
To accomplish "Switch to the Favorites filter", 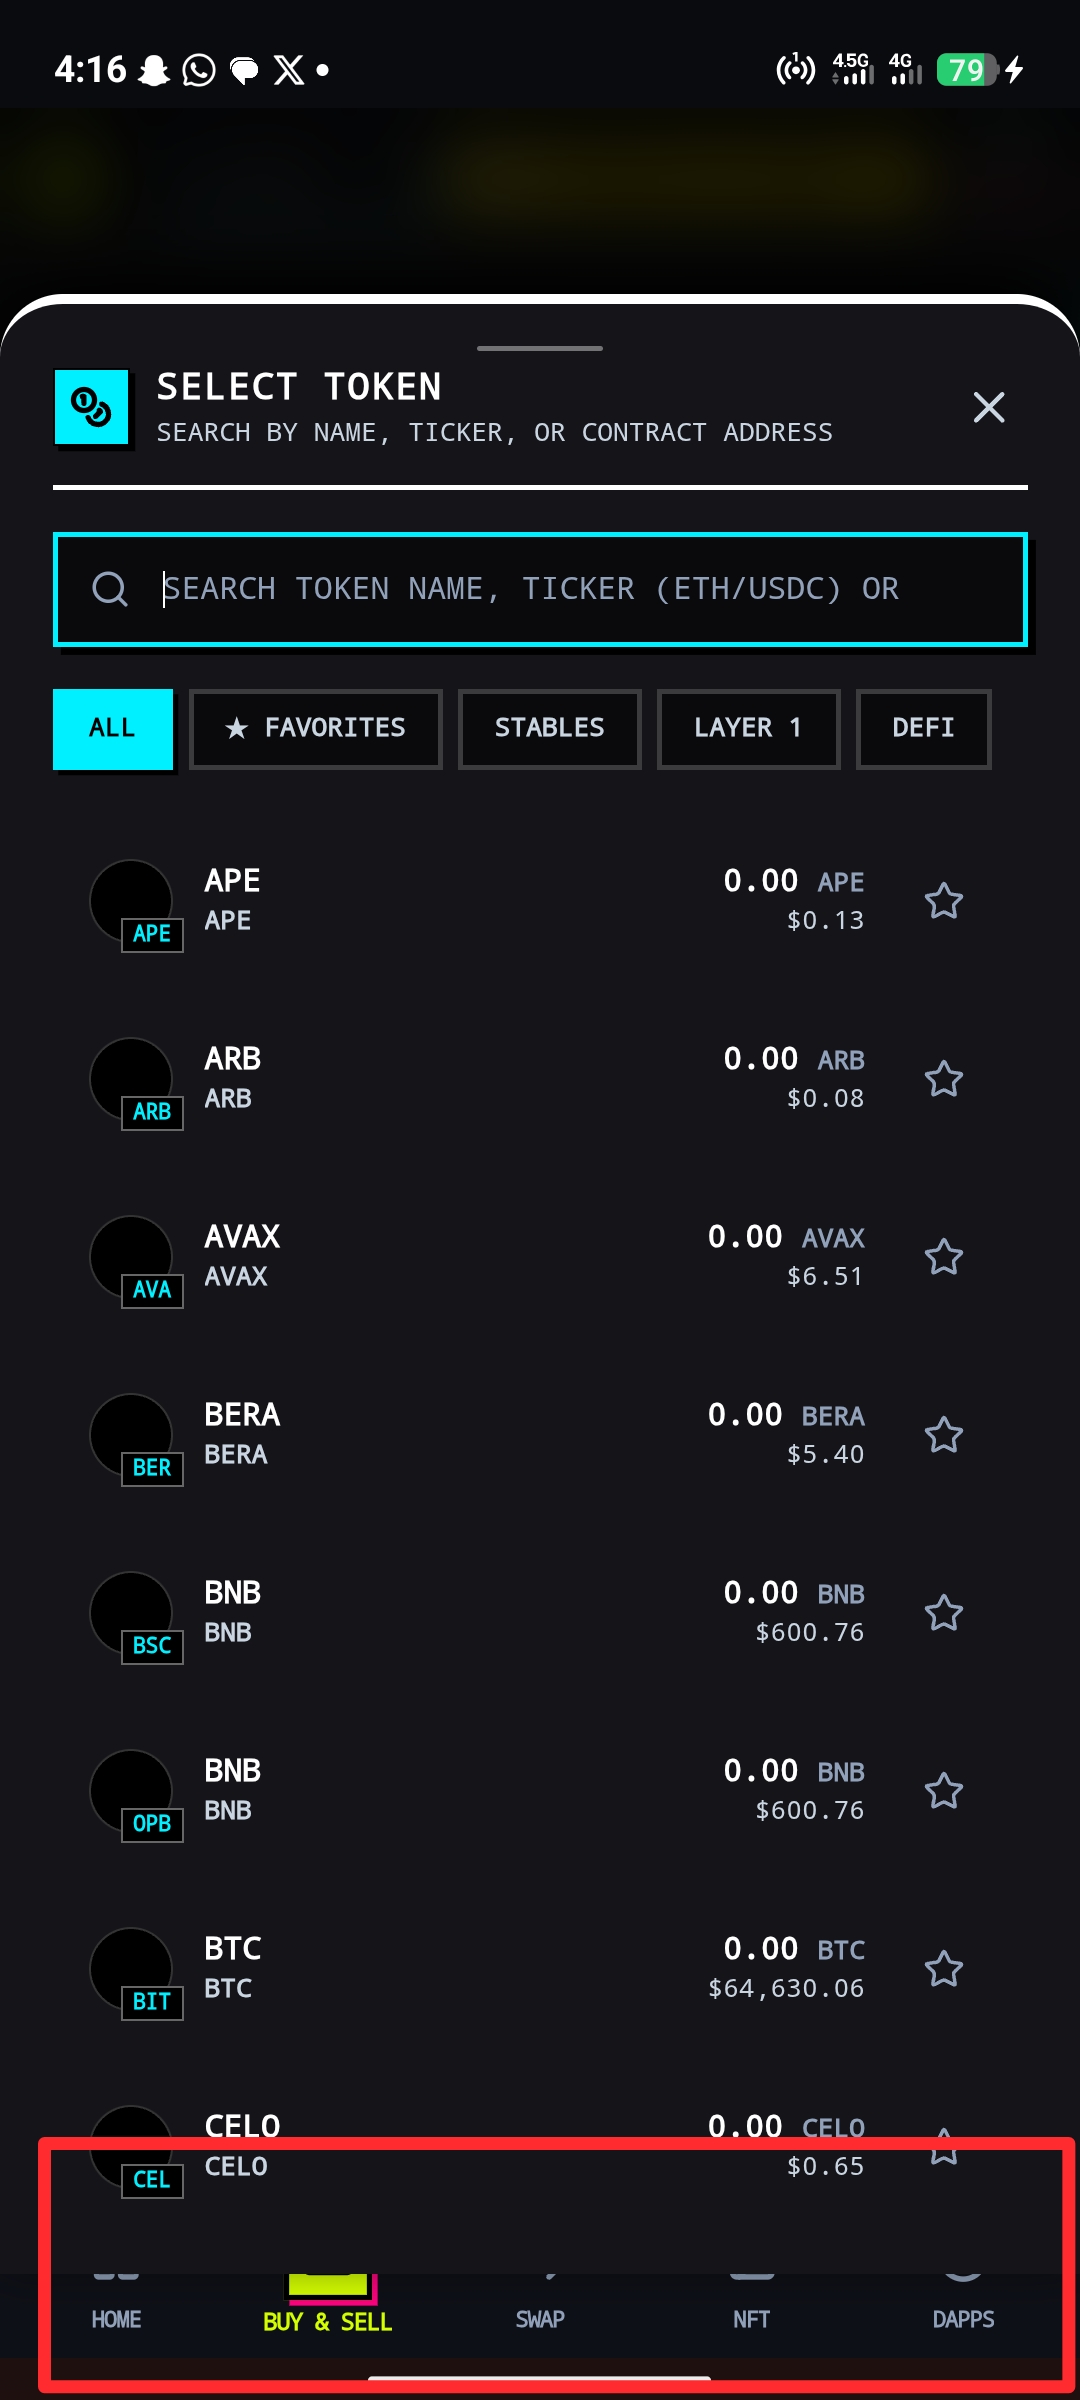I will coord(316,729).
